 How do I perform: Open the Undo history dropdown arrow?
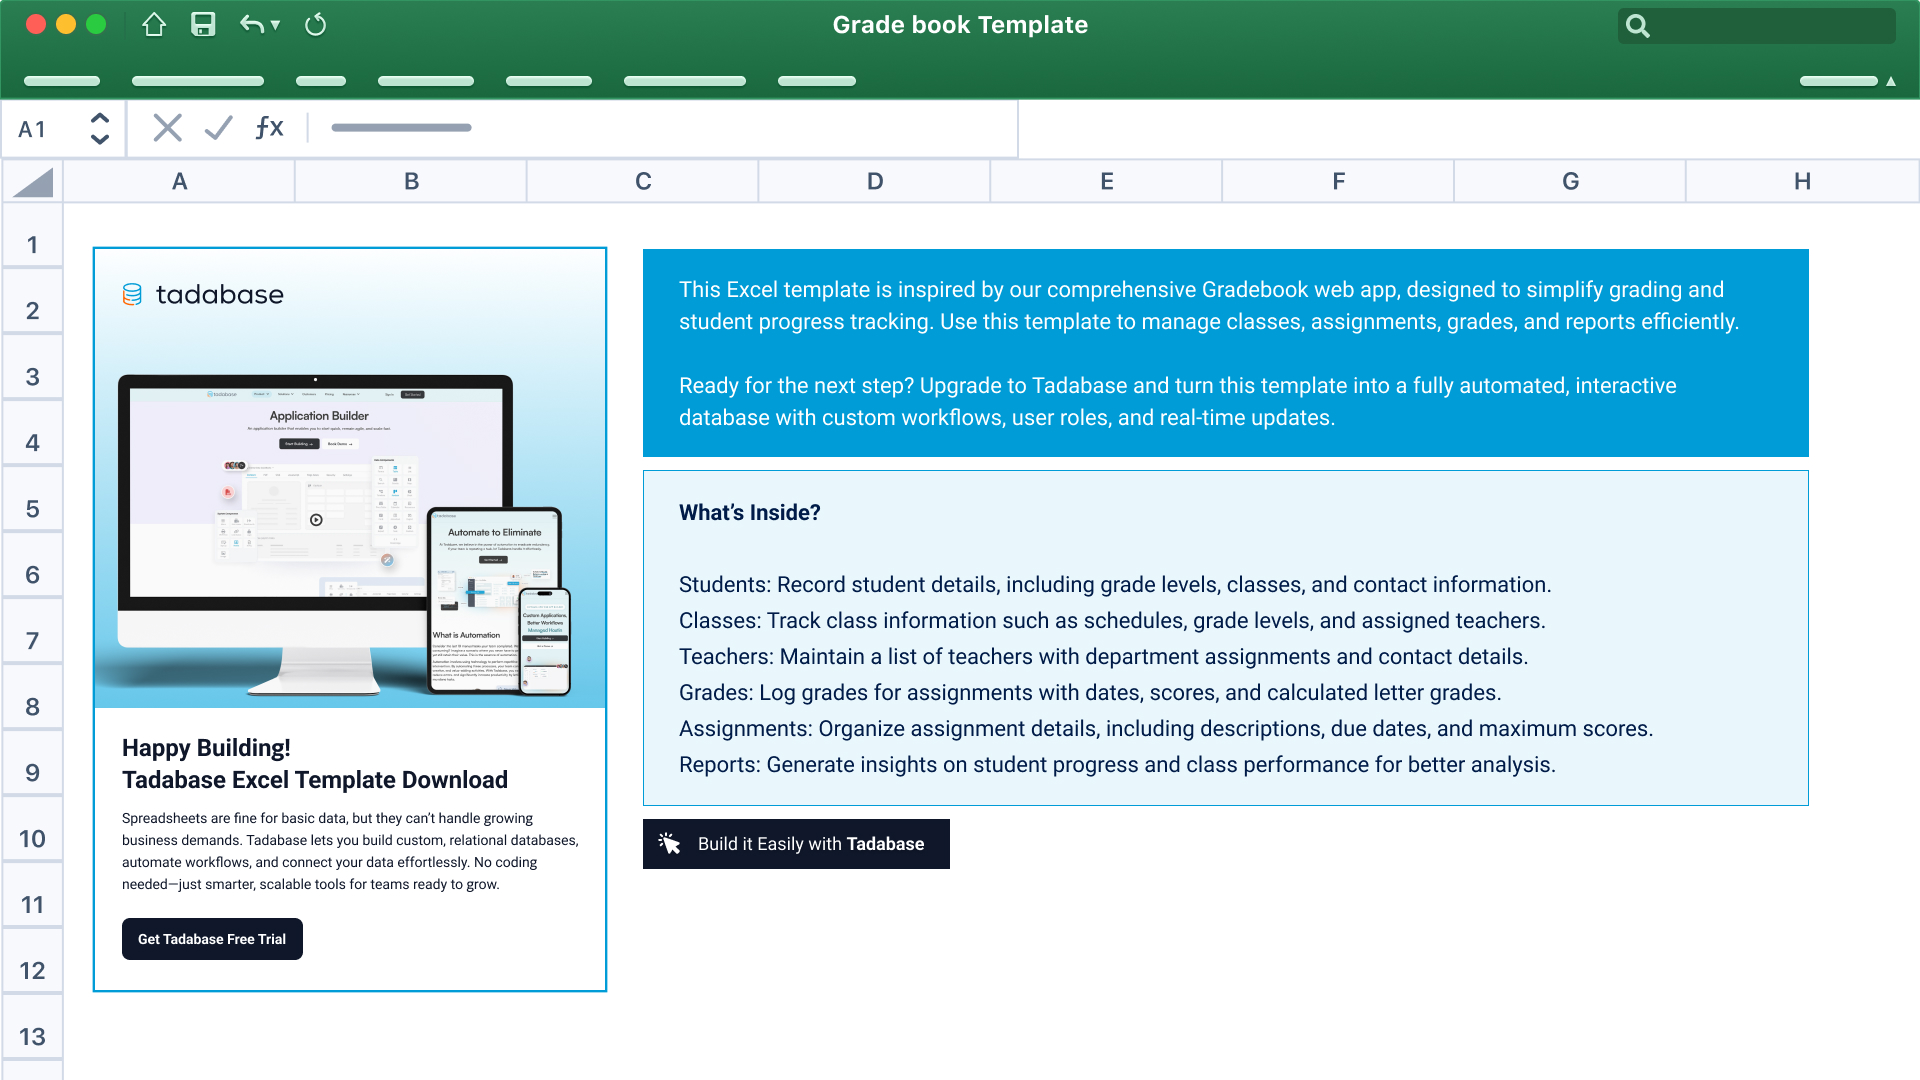[x=275, y=25]
